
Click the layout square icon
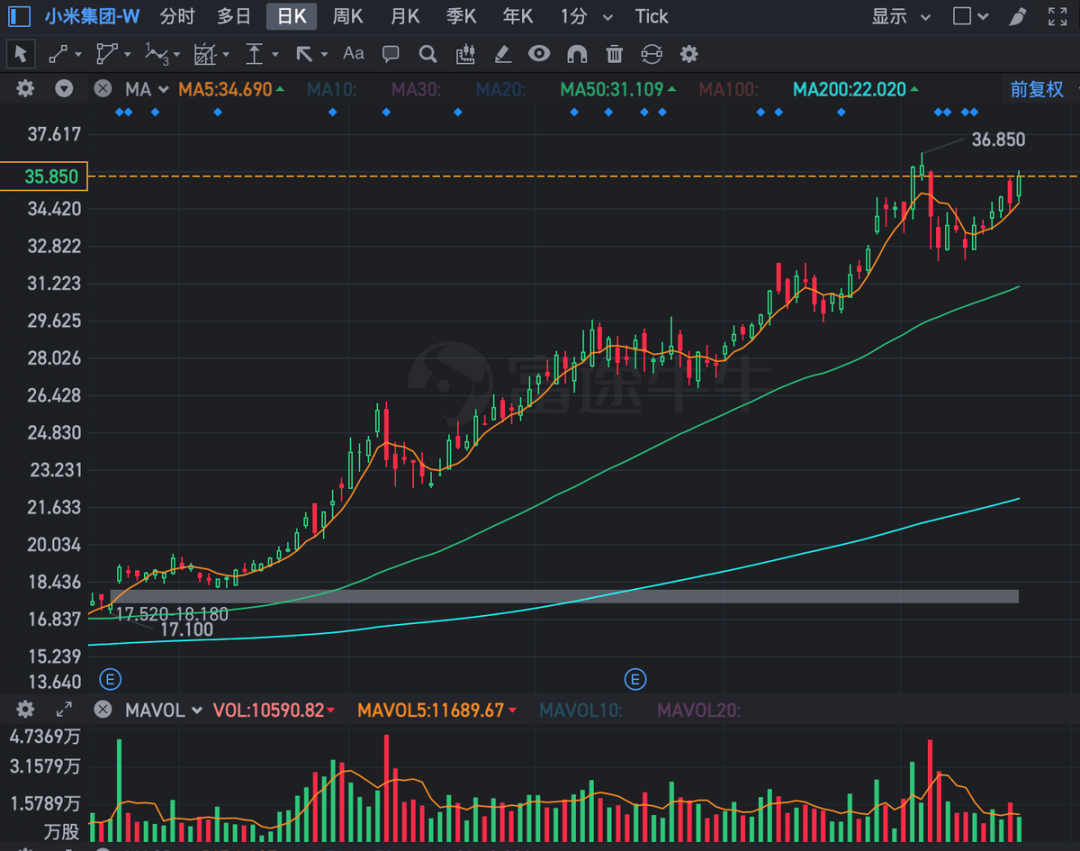962,16
